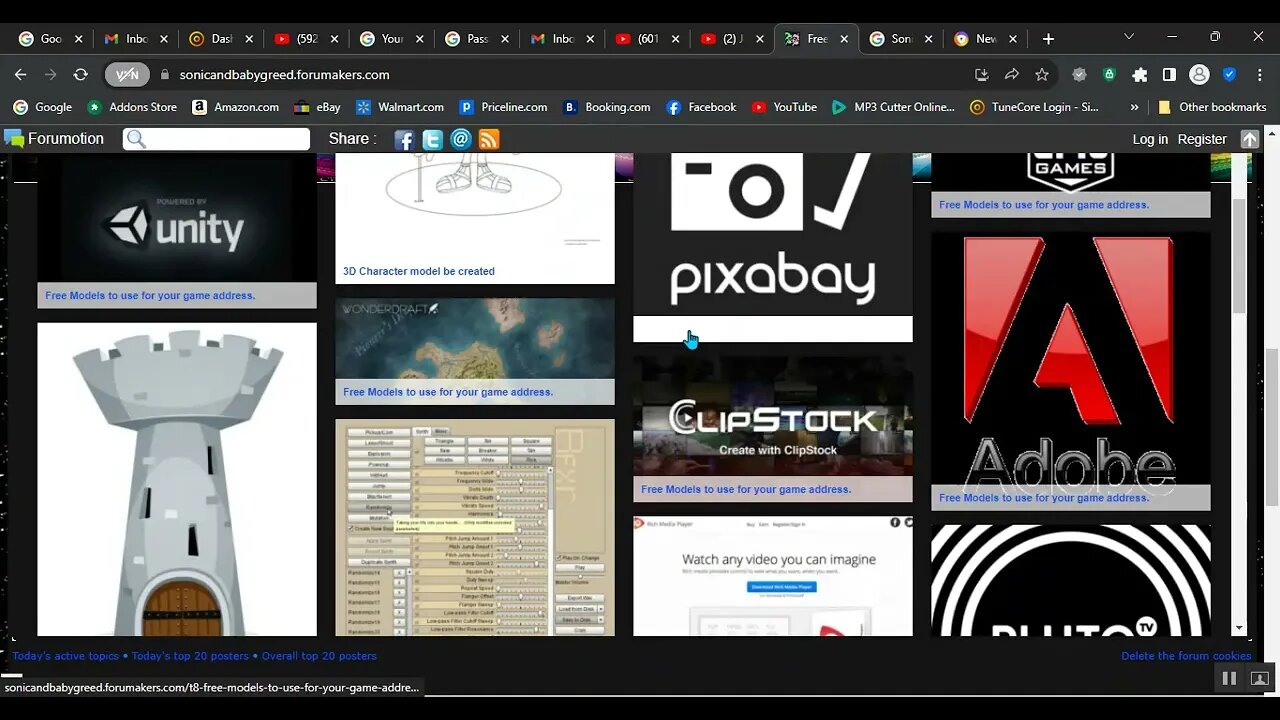The height and width of the screenshot is (720, 1280).
Task: Click the scroll-to-top arrow beside Register
Action: click(1249, 139)
